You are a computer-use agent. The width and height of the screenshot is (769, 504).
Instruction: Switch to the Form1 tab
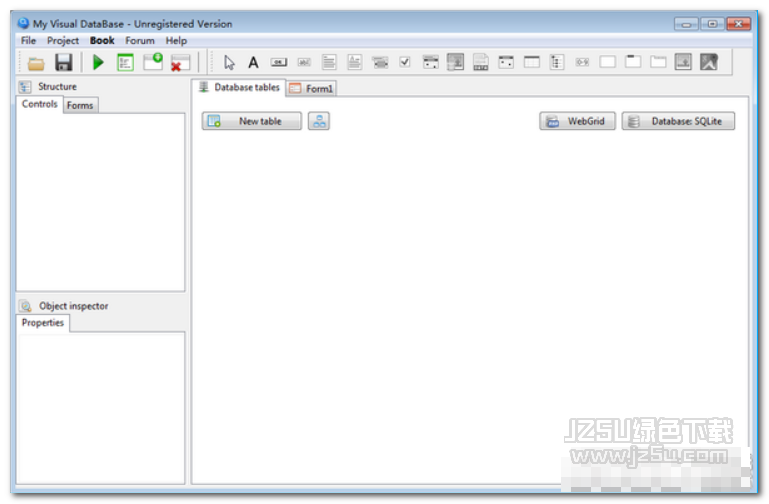[311, 88]
